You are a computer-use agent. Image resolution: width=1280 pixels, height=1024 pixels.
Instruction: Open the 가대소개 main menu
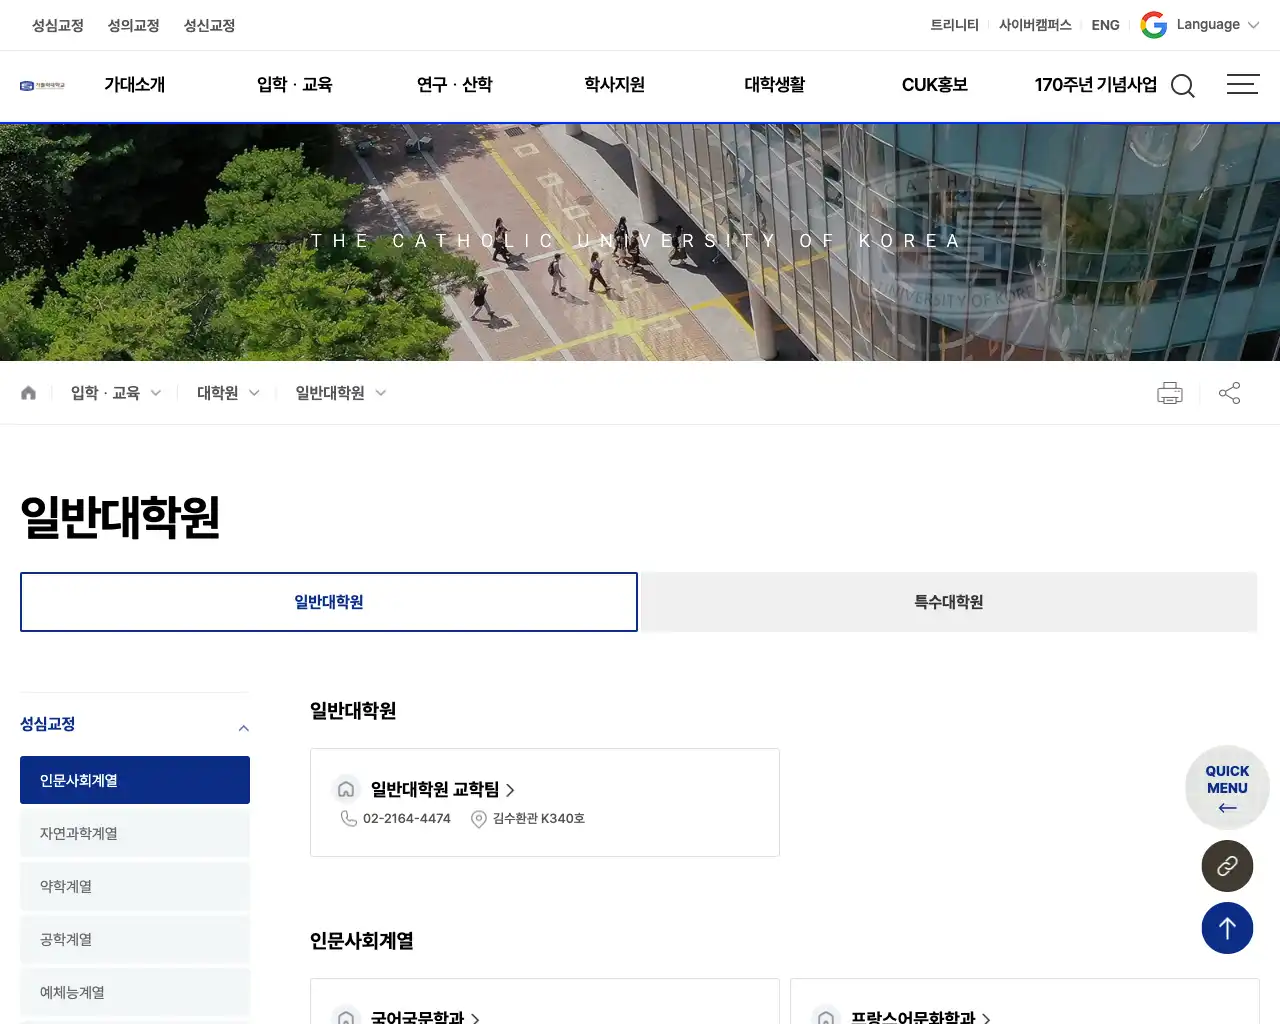(x=134, y=85)
